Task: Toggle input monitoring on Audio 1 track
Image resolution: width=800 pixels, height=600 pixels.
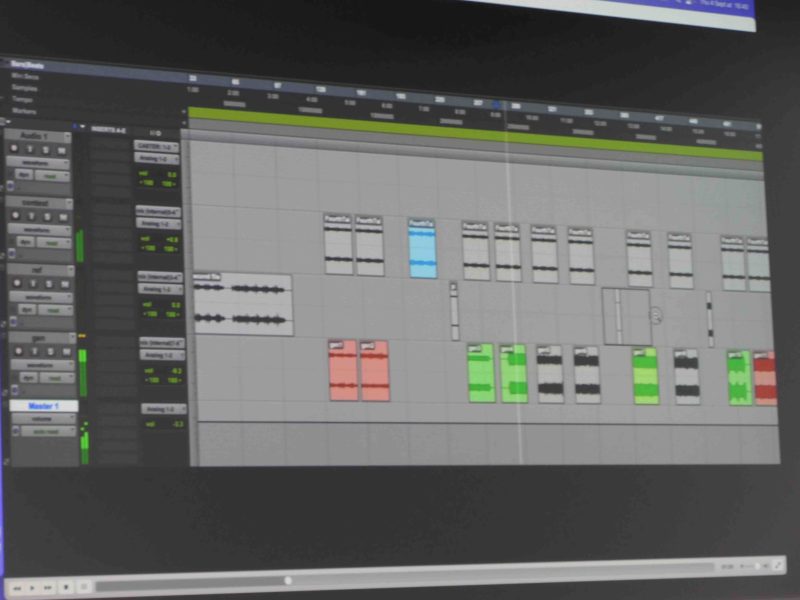Action: 29,149
